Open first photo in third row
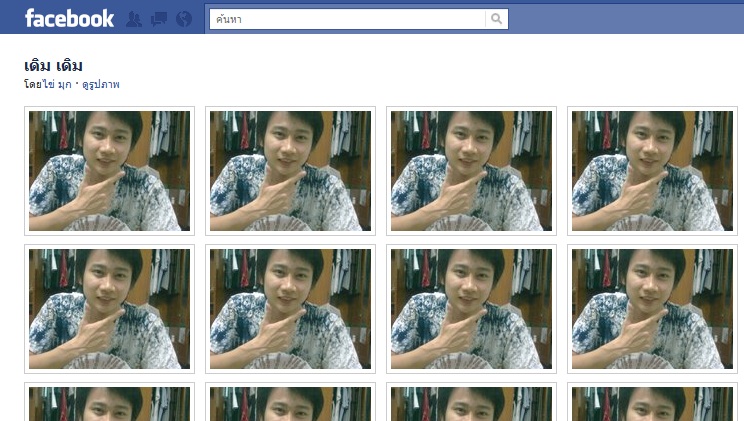Image resolution: width=744 pixels, height=421 pixels. tap(109, 402)
